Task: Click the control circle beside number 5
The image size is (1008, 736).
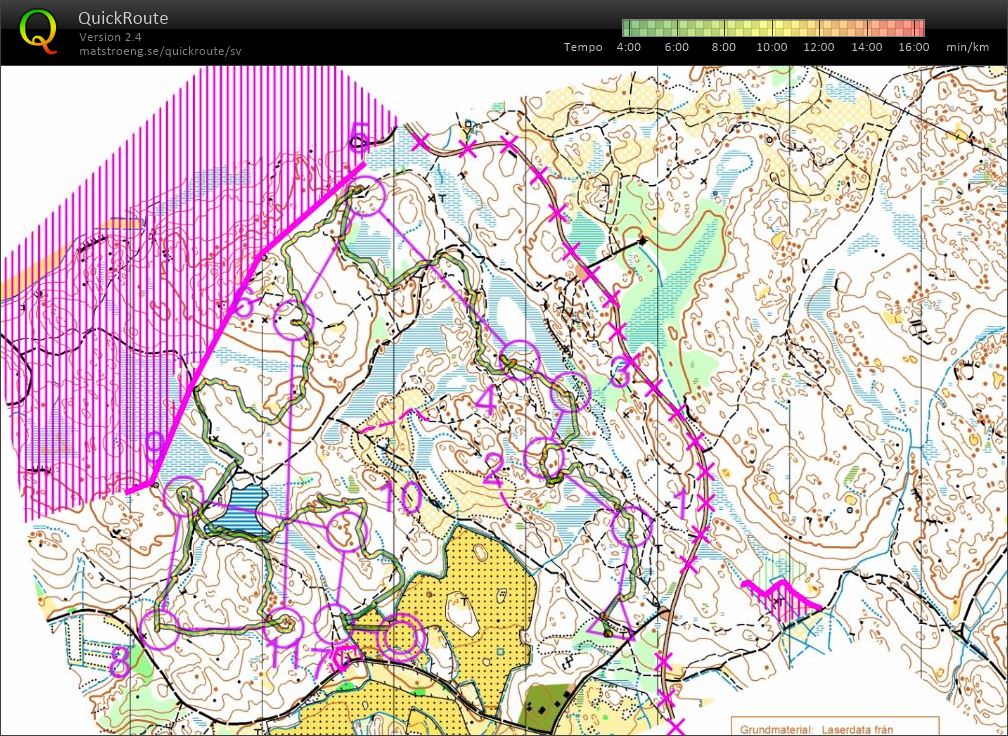Action: [364, 195]
